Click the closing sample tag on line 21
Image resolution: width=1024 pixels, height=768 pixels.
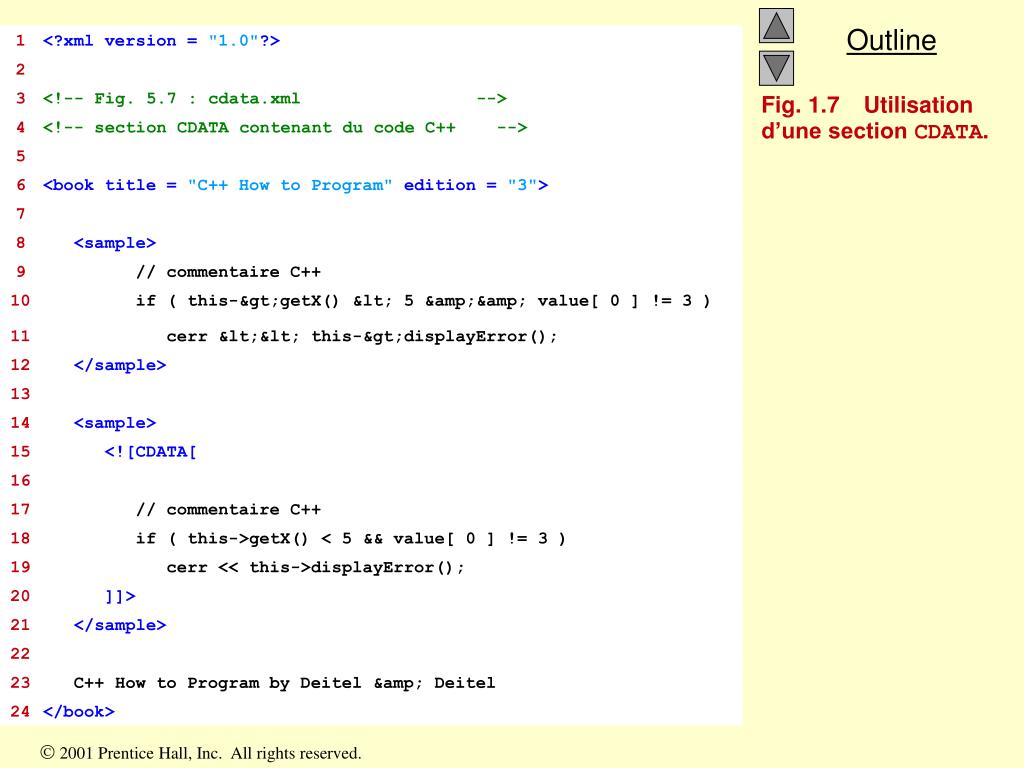click(120, 625)
